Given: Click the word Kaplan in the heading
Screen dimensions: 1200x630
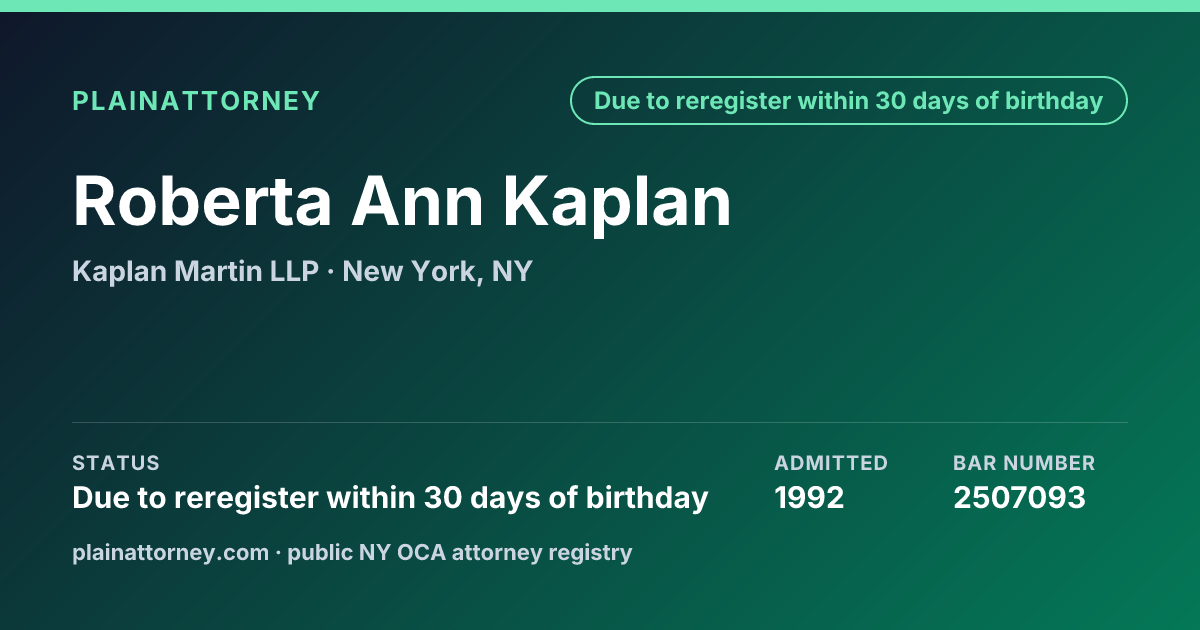Looking at the screenshot, I should [x=617, y=201].
